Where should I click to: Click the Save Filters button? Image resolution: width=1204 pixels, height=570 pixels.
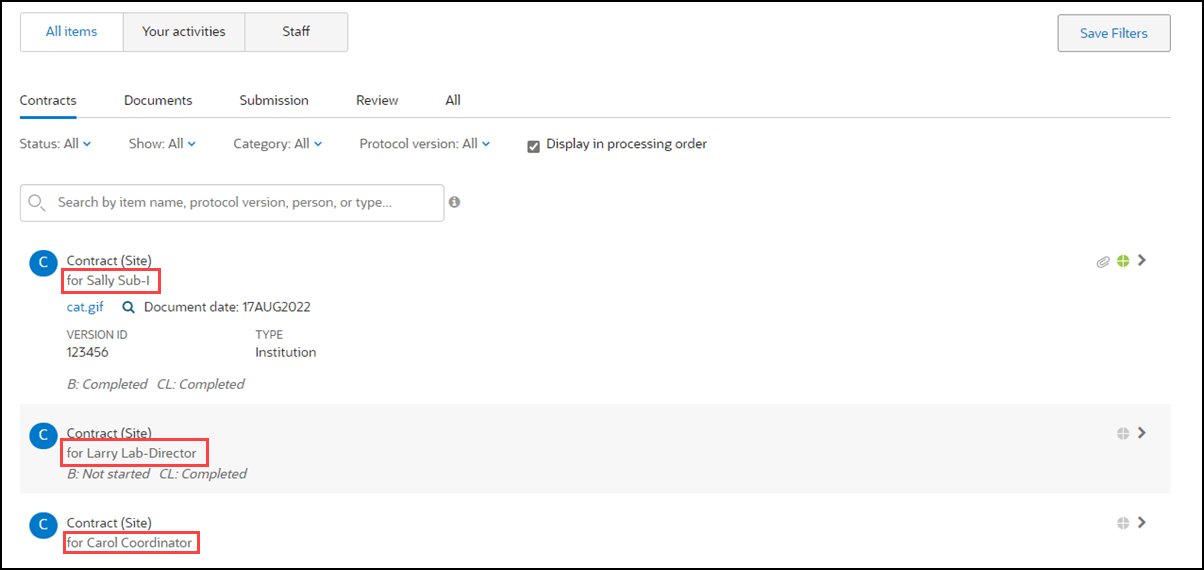1114,33
